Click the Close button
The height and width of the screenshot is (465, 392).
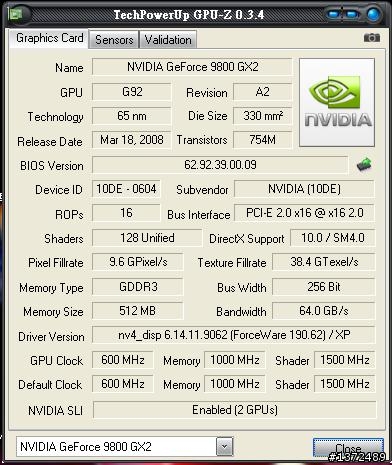point(348,448)
